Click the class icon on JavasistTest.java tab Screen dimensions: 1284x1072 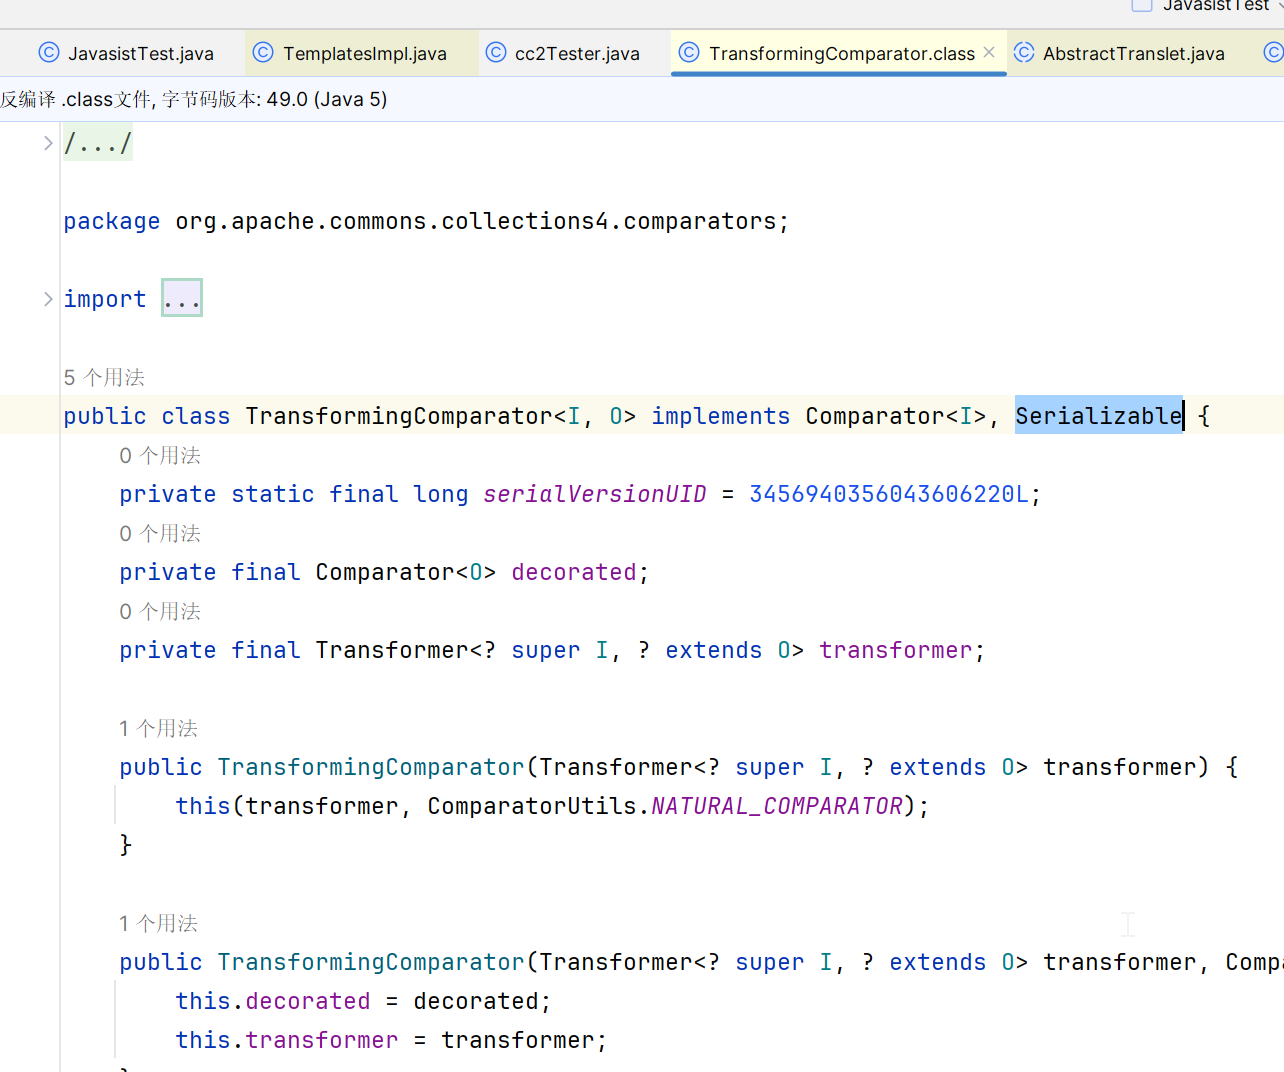(48, 53)
